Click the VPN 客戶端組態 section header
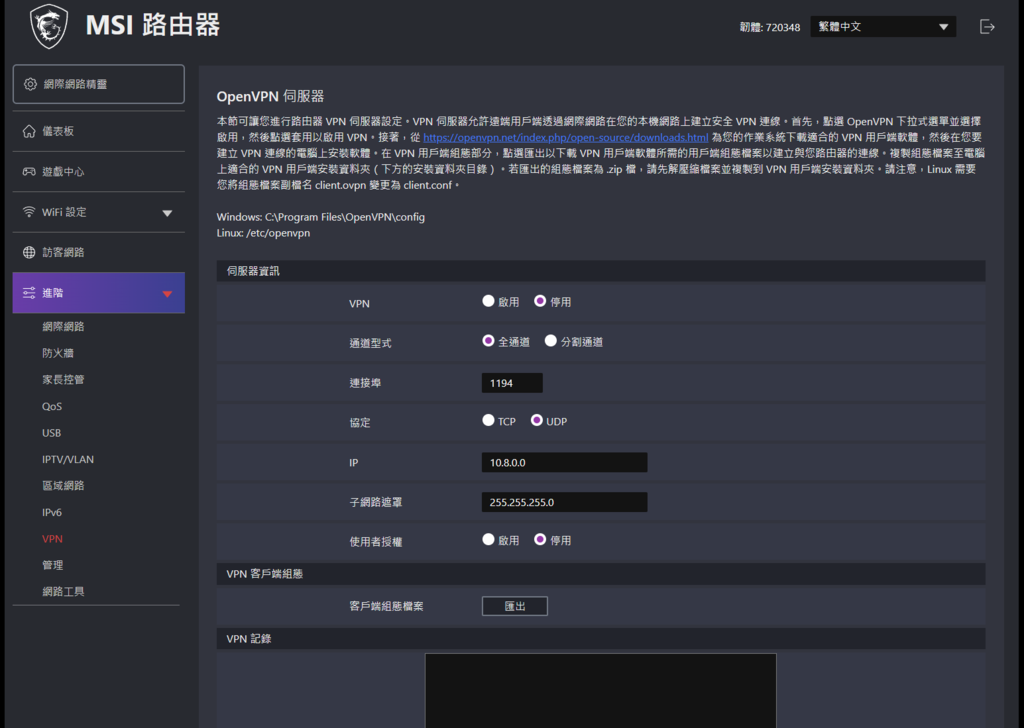 pyautogui.click(x=601, y=574)
